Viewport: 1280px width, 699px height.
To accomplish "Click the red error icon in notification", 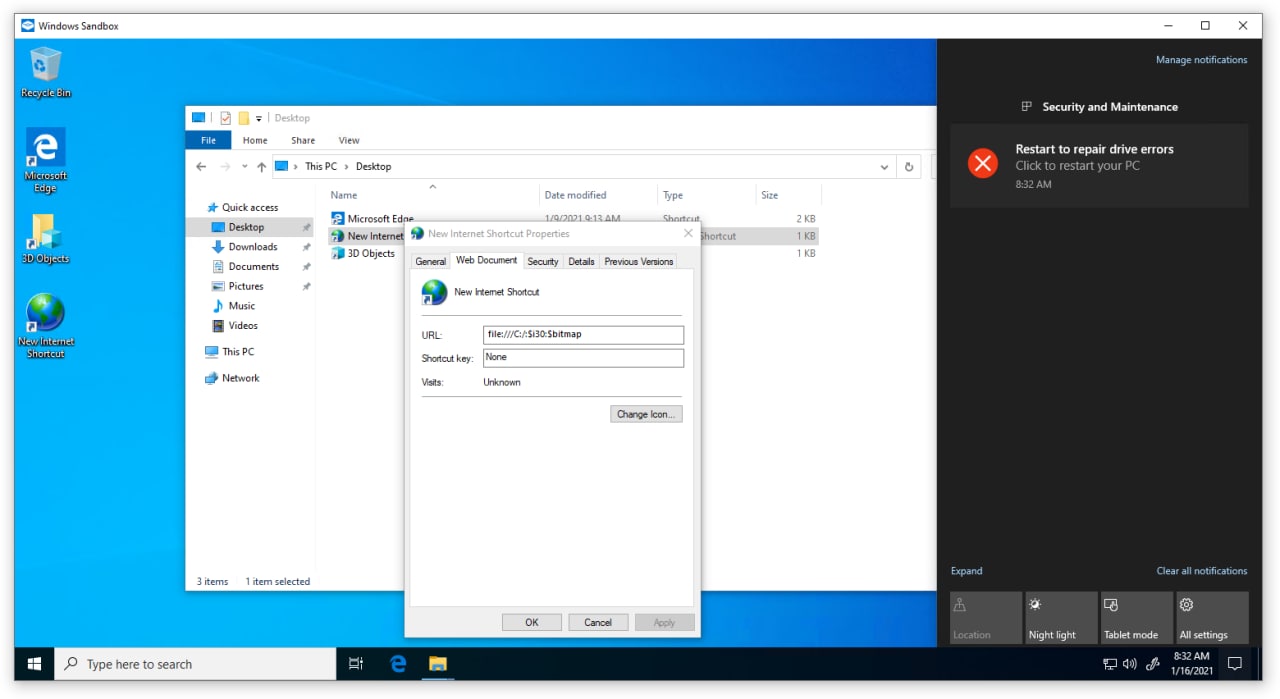I will 983,163.
